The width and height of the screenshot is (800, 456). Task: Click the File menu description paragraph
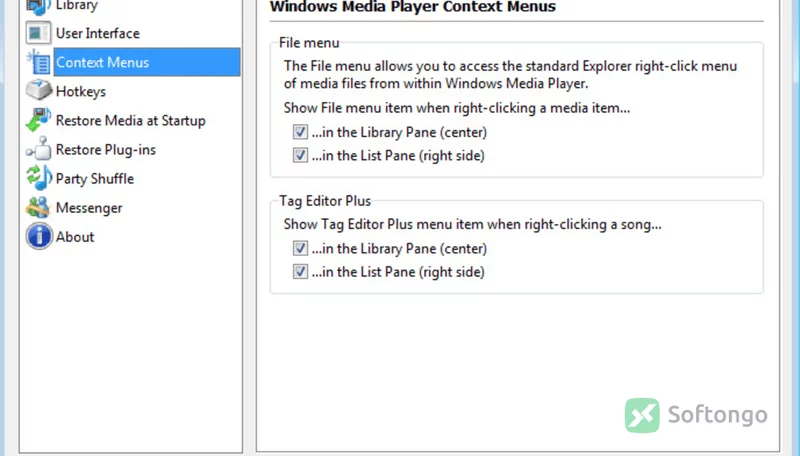(510, 74)
